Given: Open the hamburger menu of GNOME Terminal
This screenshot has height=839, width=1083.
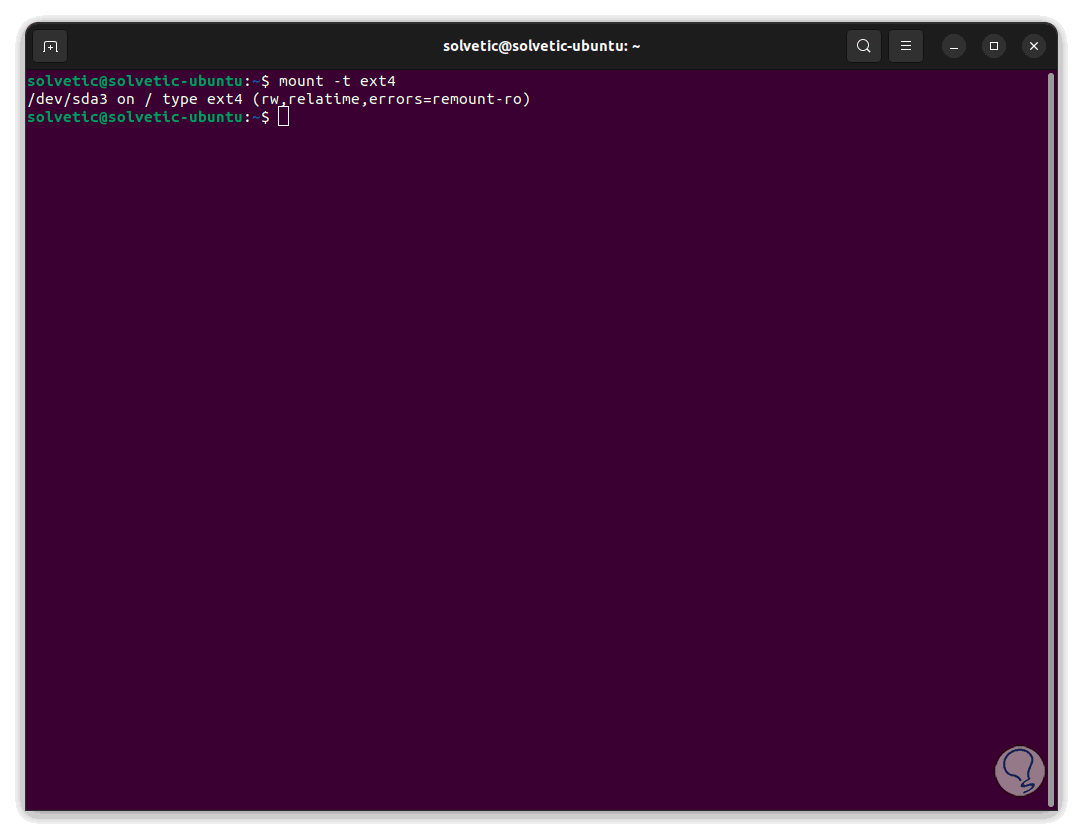Looking at the screenshot, I should pyautogui.click(x=905, y=45).
